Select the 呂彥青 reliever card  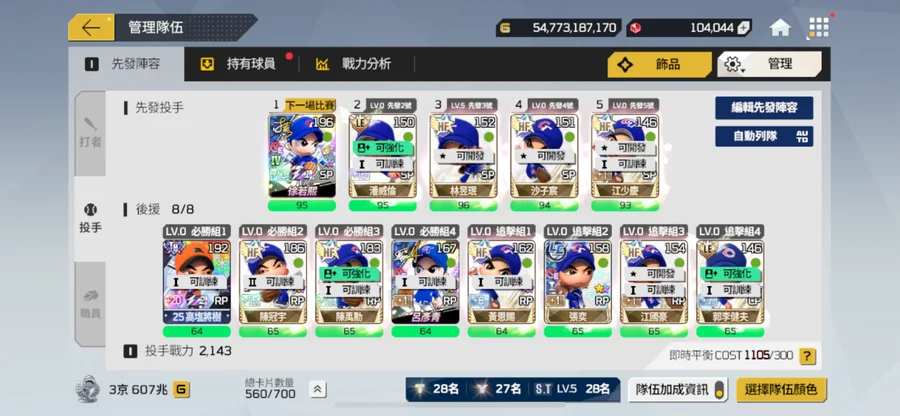point(425,282)
